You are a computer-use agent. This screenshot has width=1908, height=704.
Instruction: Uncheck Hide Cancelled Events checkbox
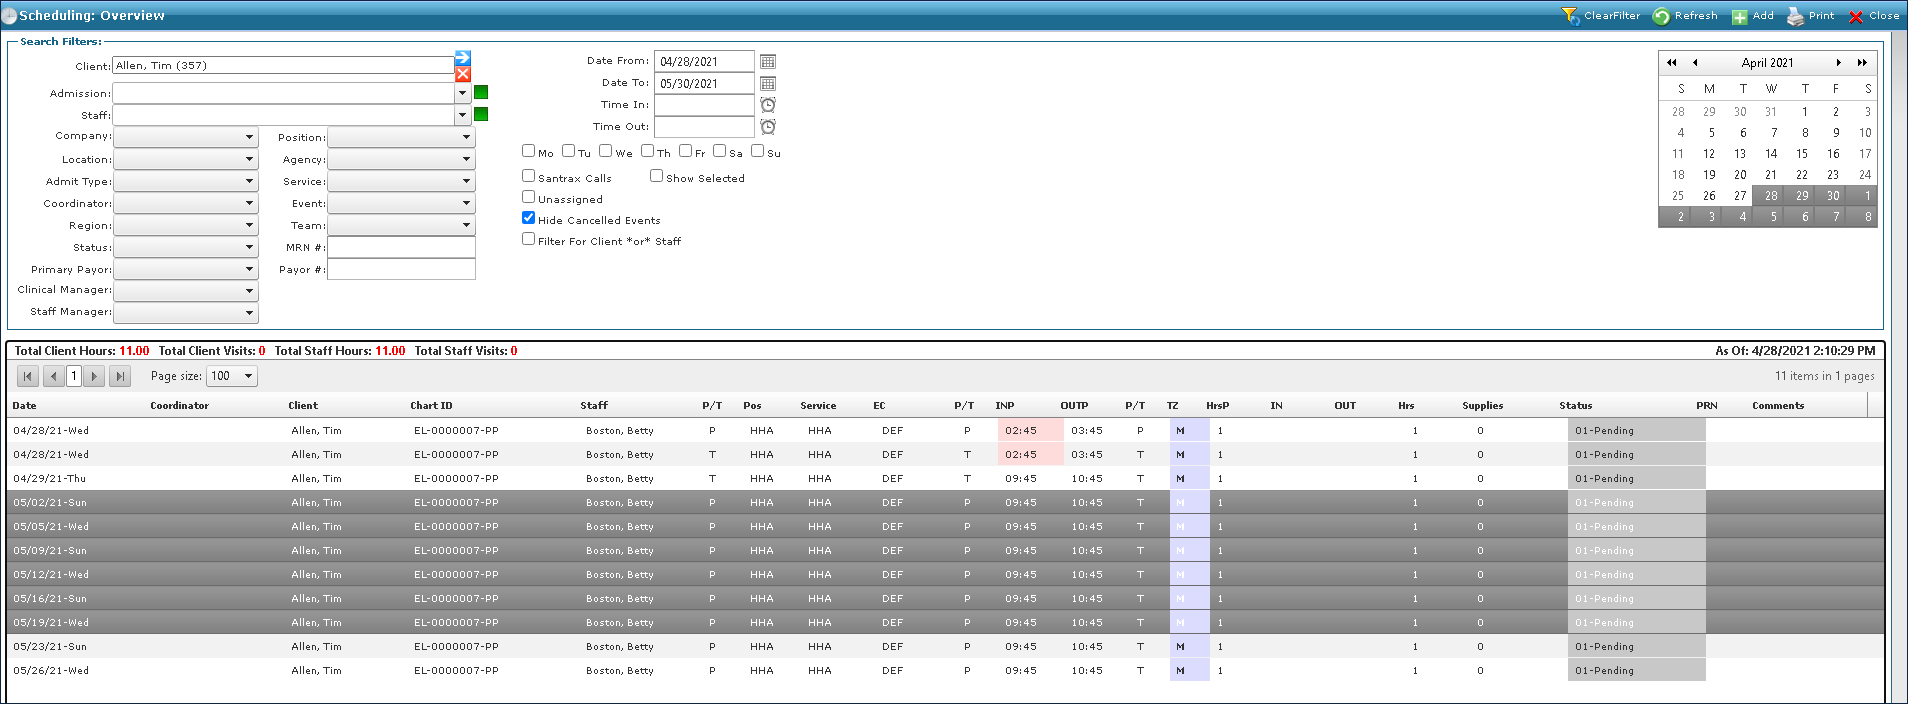click(529, 218)
